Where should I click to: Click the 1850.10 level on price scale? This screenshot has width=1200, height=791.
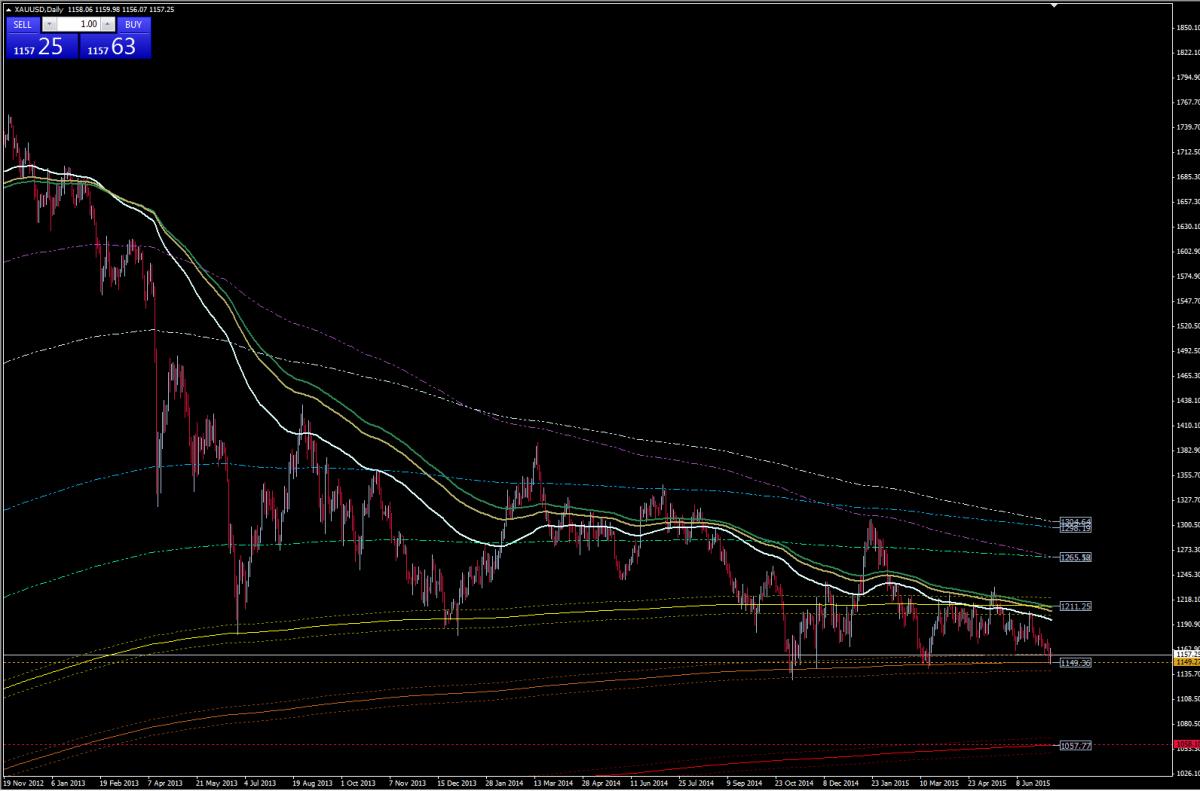coord(1183,28)
